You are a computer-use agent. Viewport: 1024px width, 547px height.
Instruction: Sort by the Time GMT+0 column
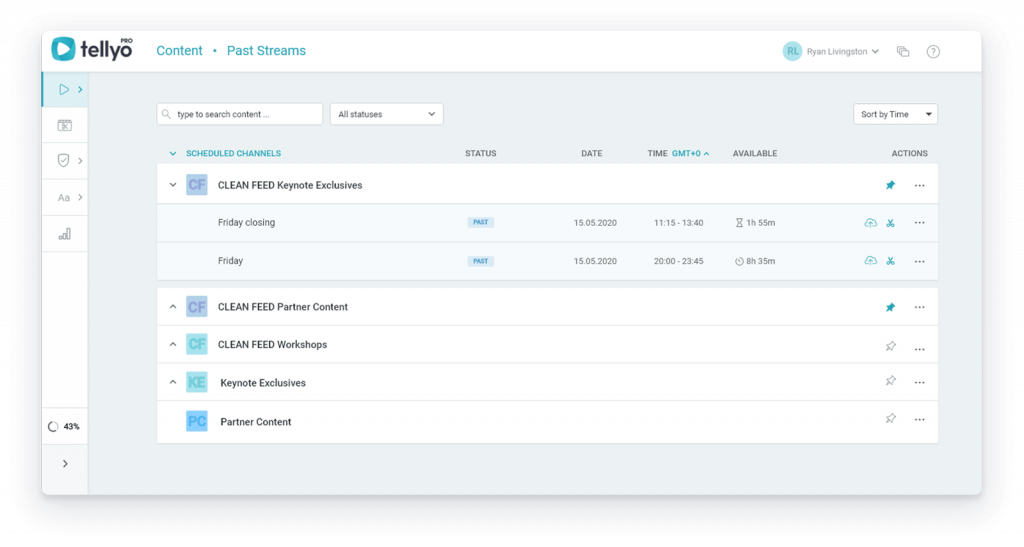678,153
